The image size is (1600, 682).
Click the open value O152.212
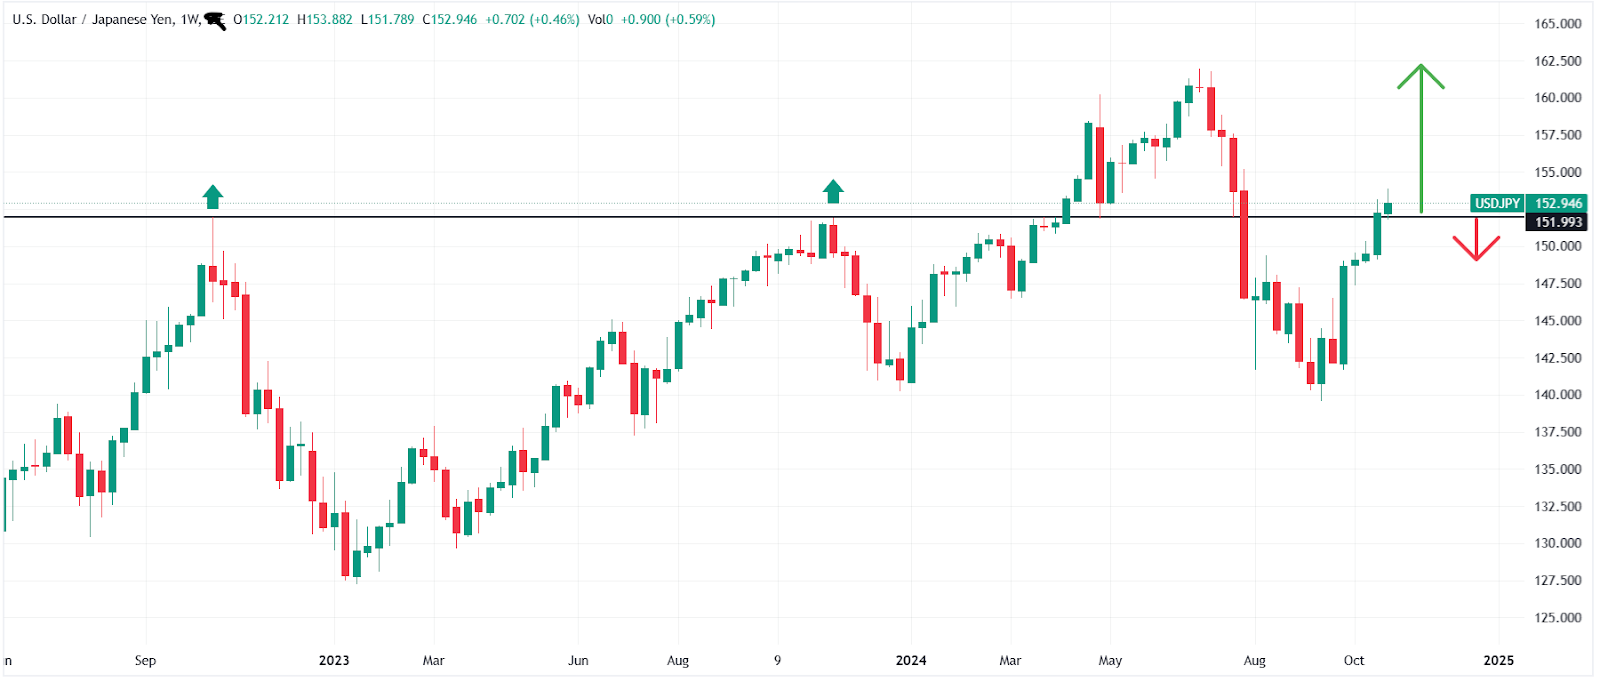(261, 19)
